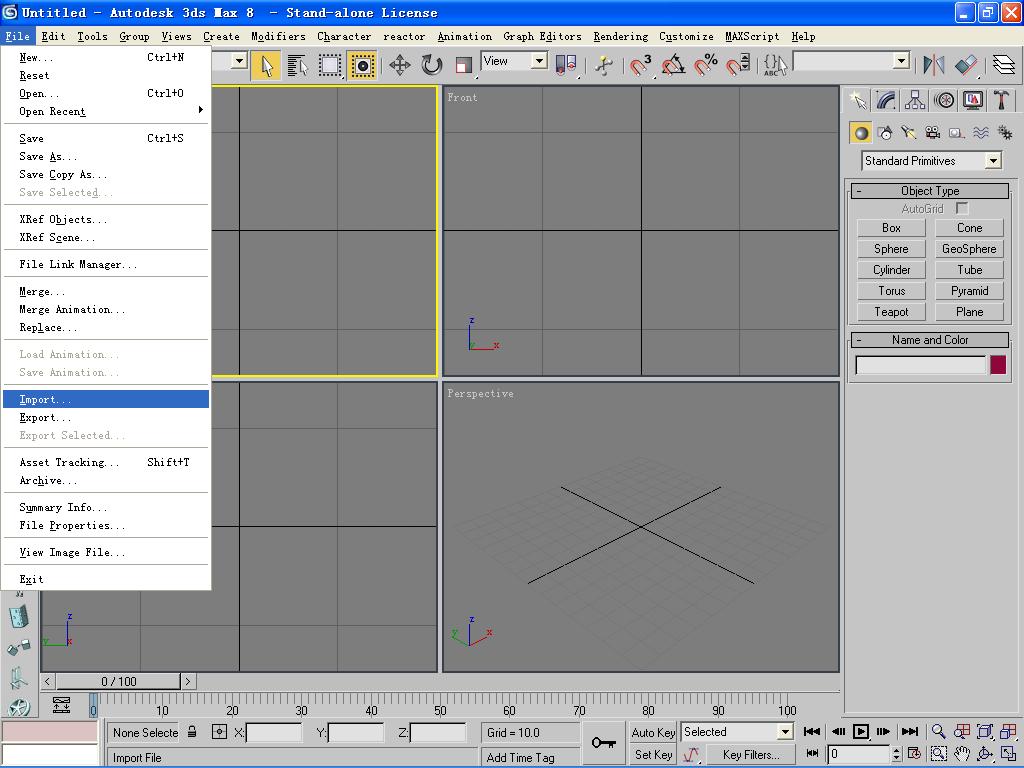This screenshot has height=768, width=1024.
Task: Open the Modifiers menu
Action: [x=278, y=37]
